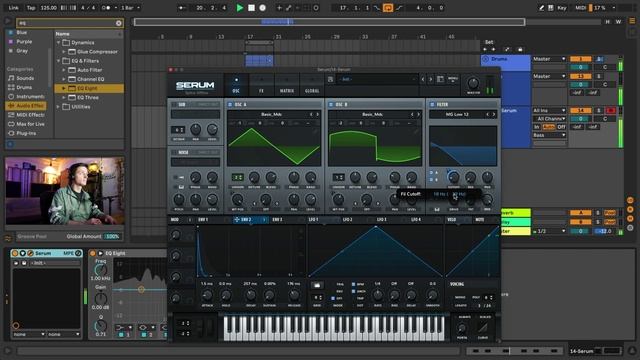Viewport: 640px width, 360px height.
Task: Open All Channels dropdown on Serum track
Action: click(549, 119)
